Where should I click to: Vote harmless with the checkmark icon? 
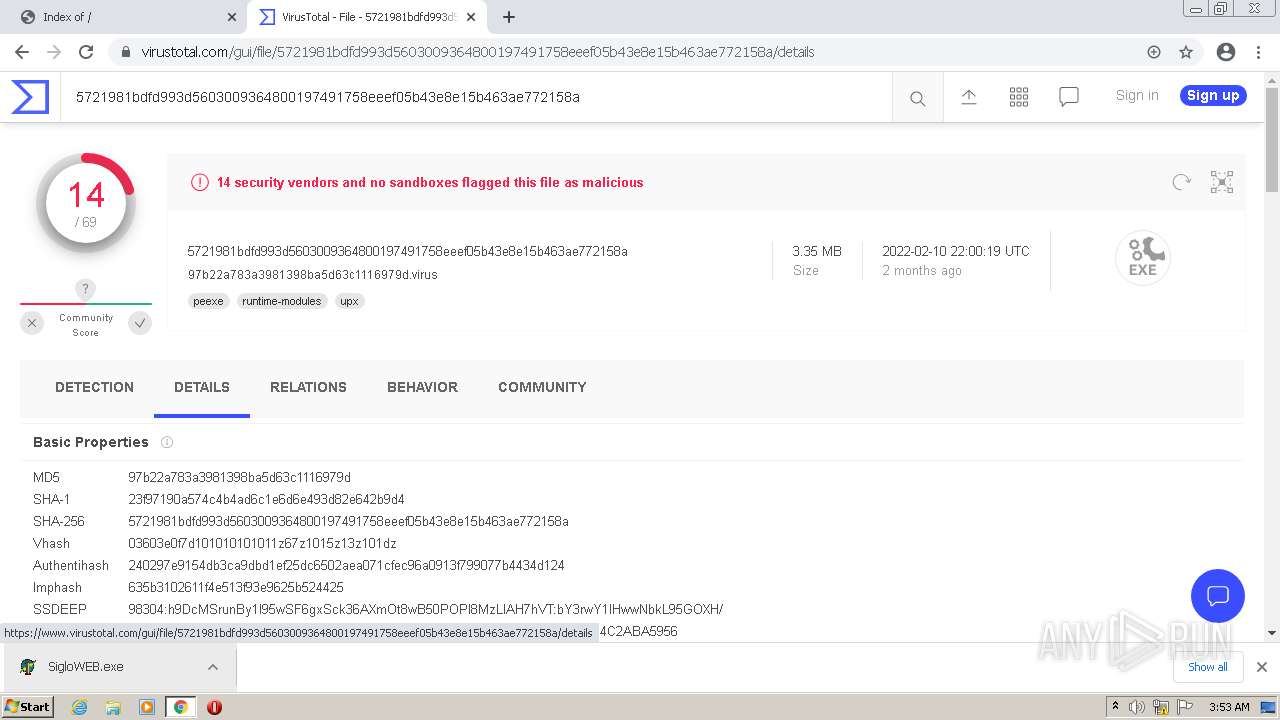point(140,323)
